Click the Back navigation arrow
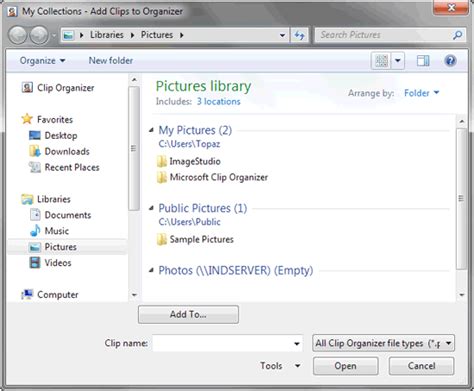 coord(17,35)
